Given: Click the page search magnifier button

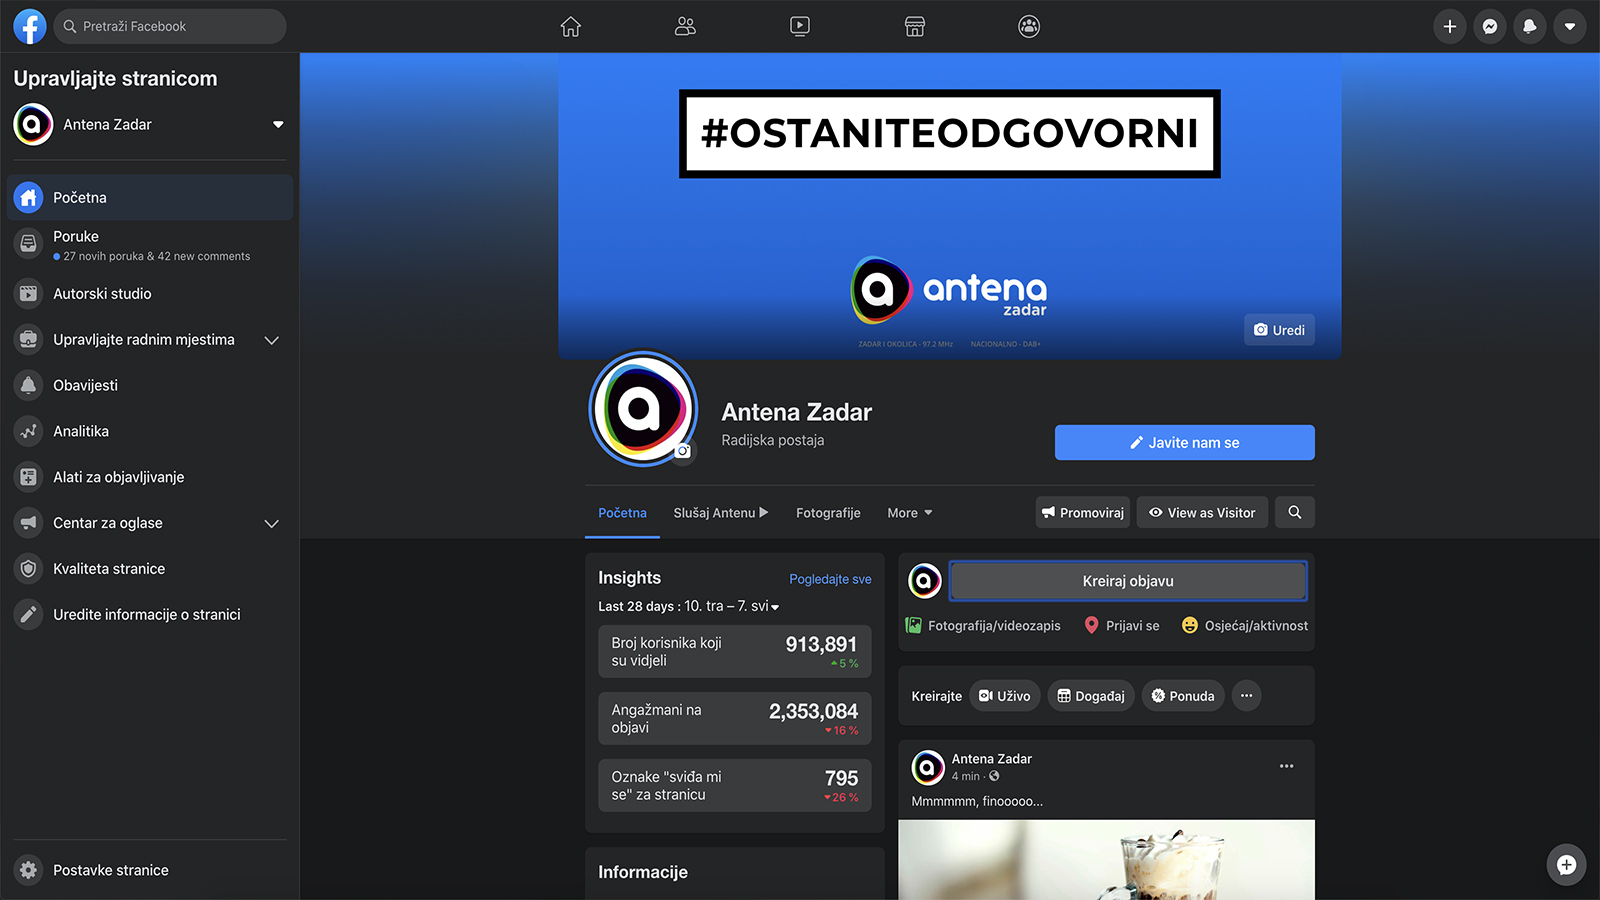Looking at the screenshot, I should click(x=1295, y=512).
